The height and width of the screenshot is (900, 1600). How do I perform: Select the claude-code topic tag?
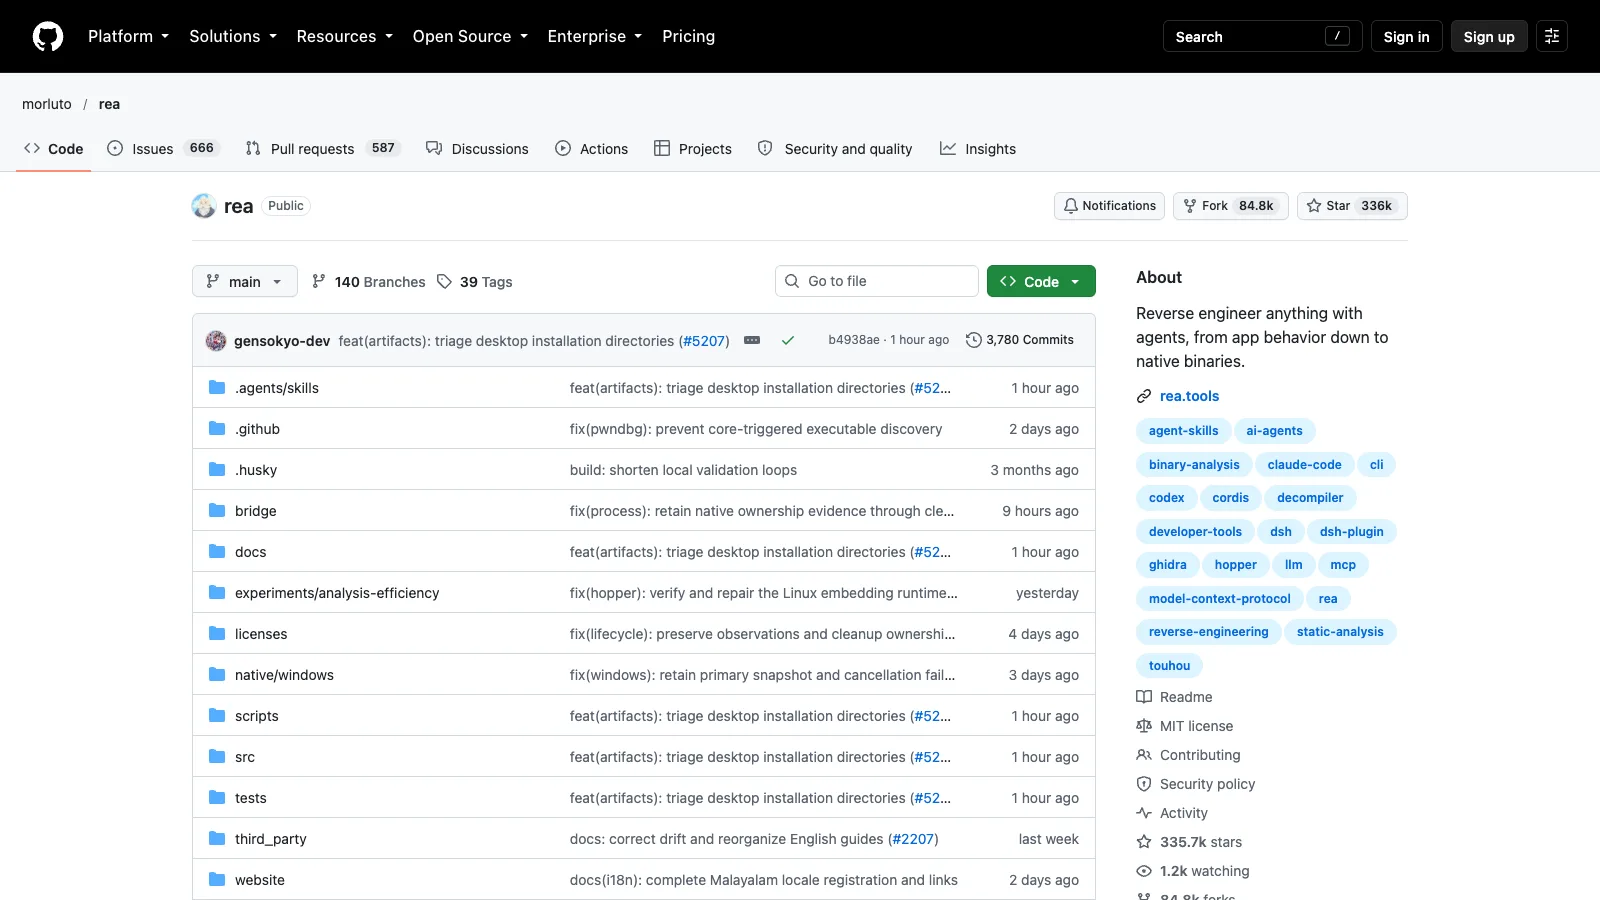[x=1304, y=465]
